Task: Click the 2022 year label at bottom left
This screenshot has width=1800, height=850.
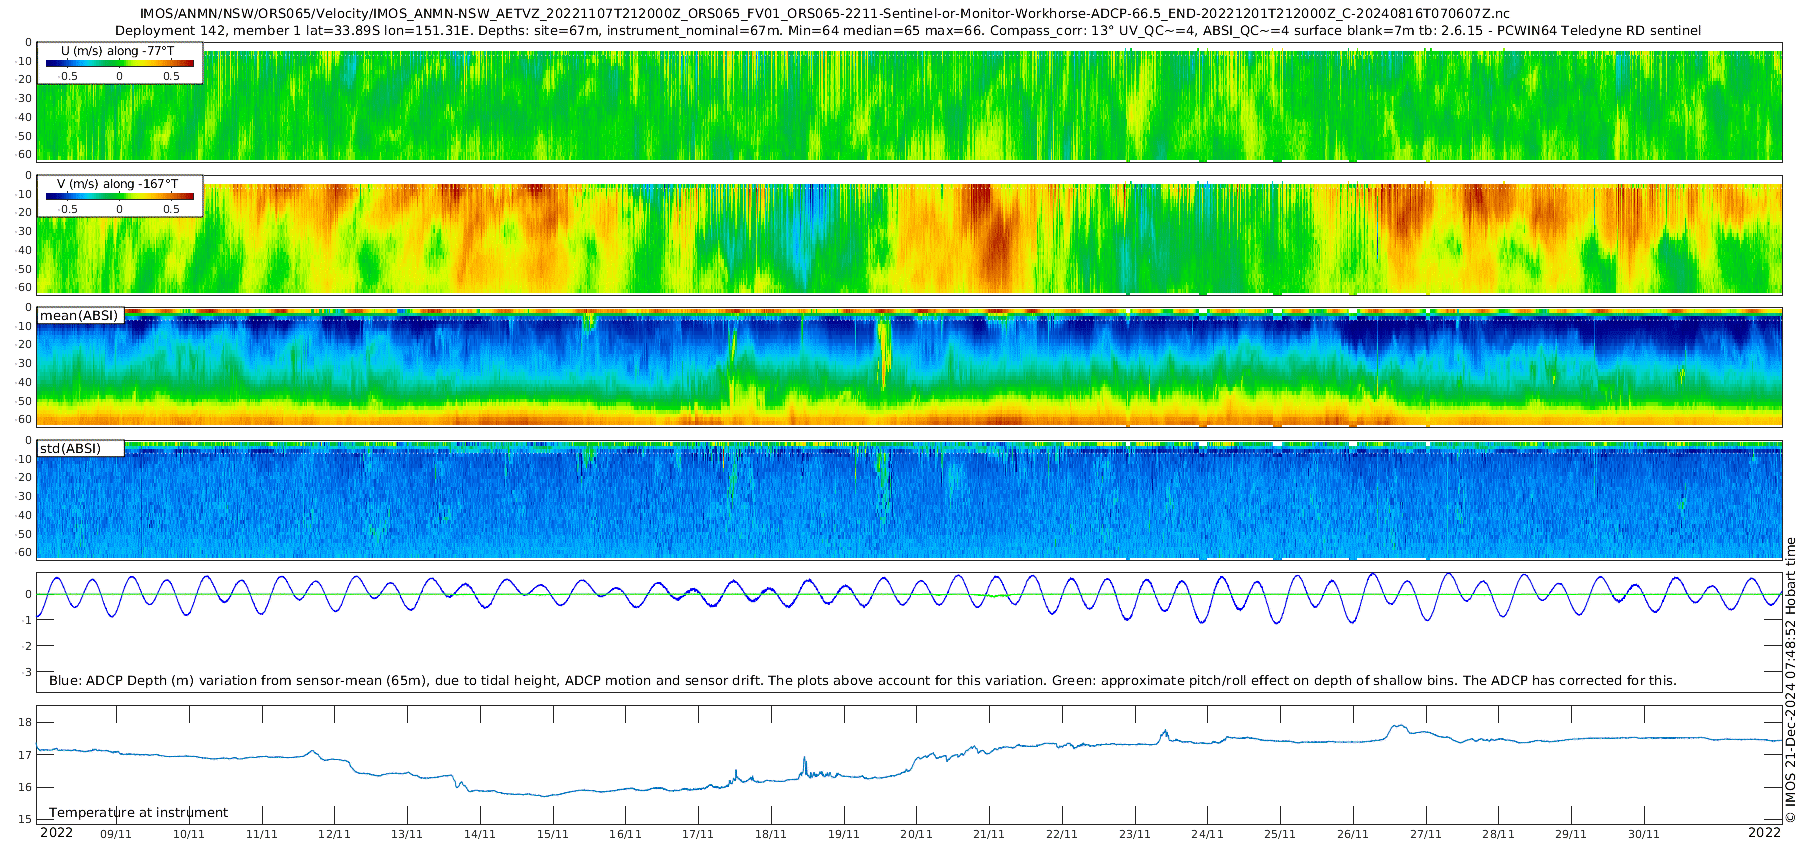Action: pyautogui.click(x=56, y=833)
